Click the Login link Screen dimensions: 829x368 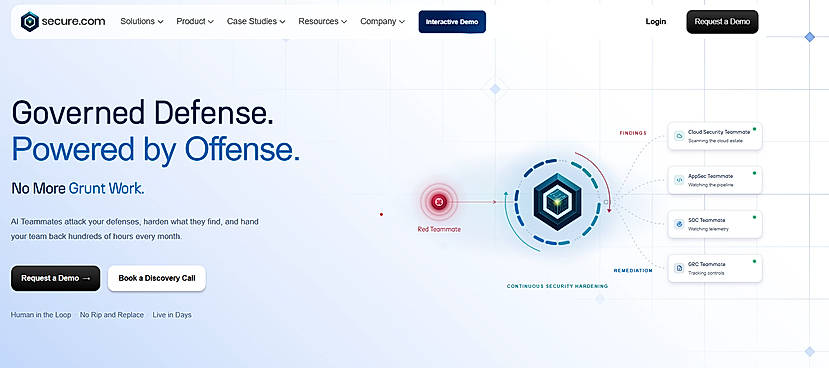click(x=656, y=22)
